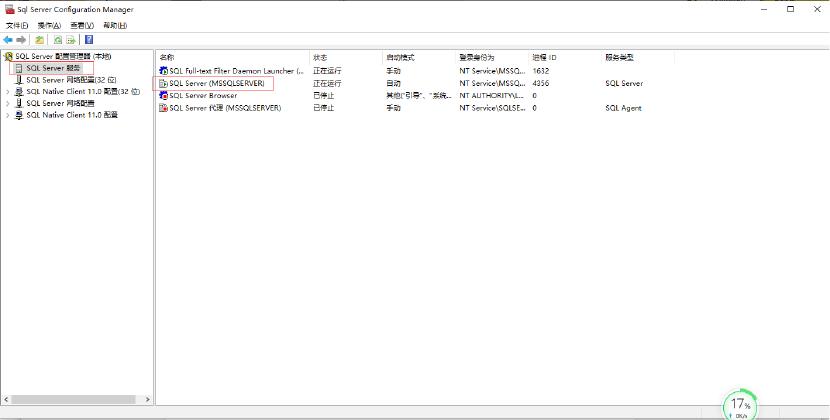The width and height of the screenshot is (830, 420).
Task: Minimize the Configuration Manager window
Action: pos(764,9)
